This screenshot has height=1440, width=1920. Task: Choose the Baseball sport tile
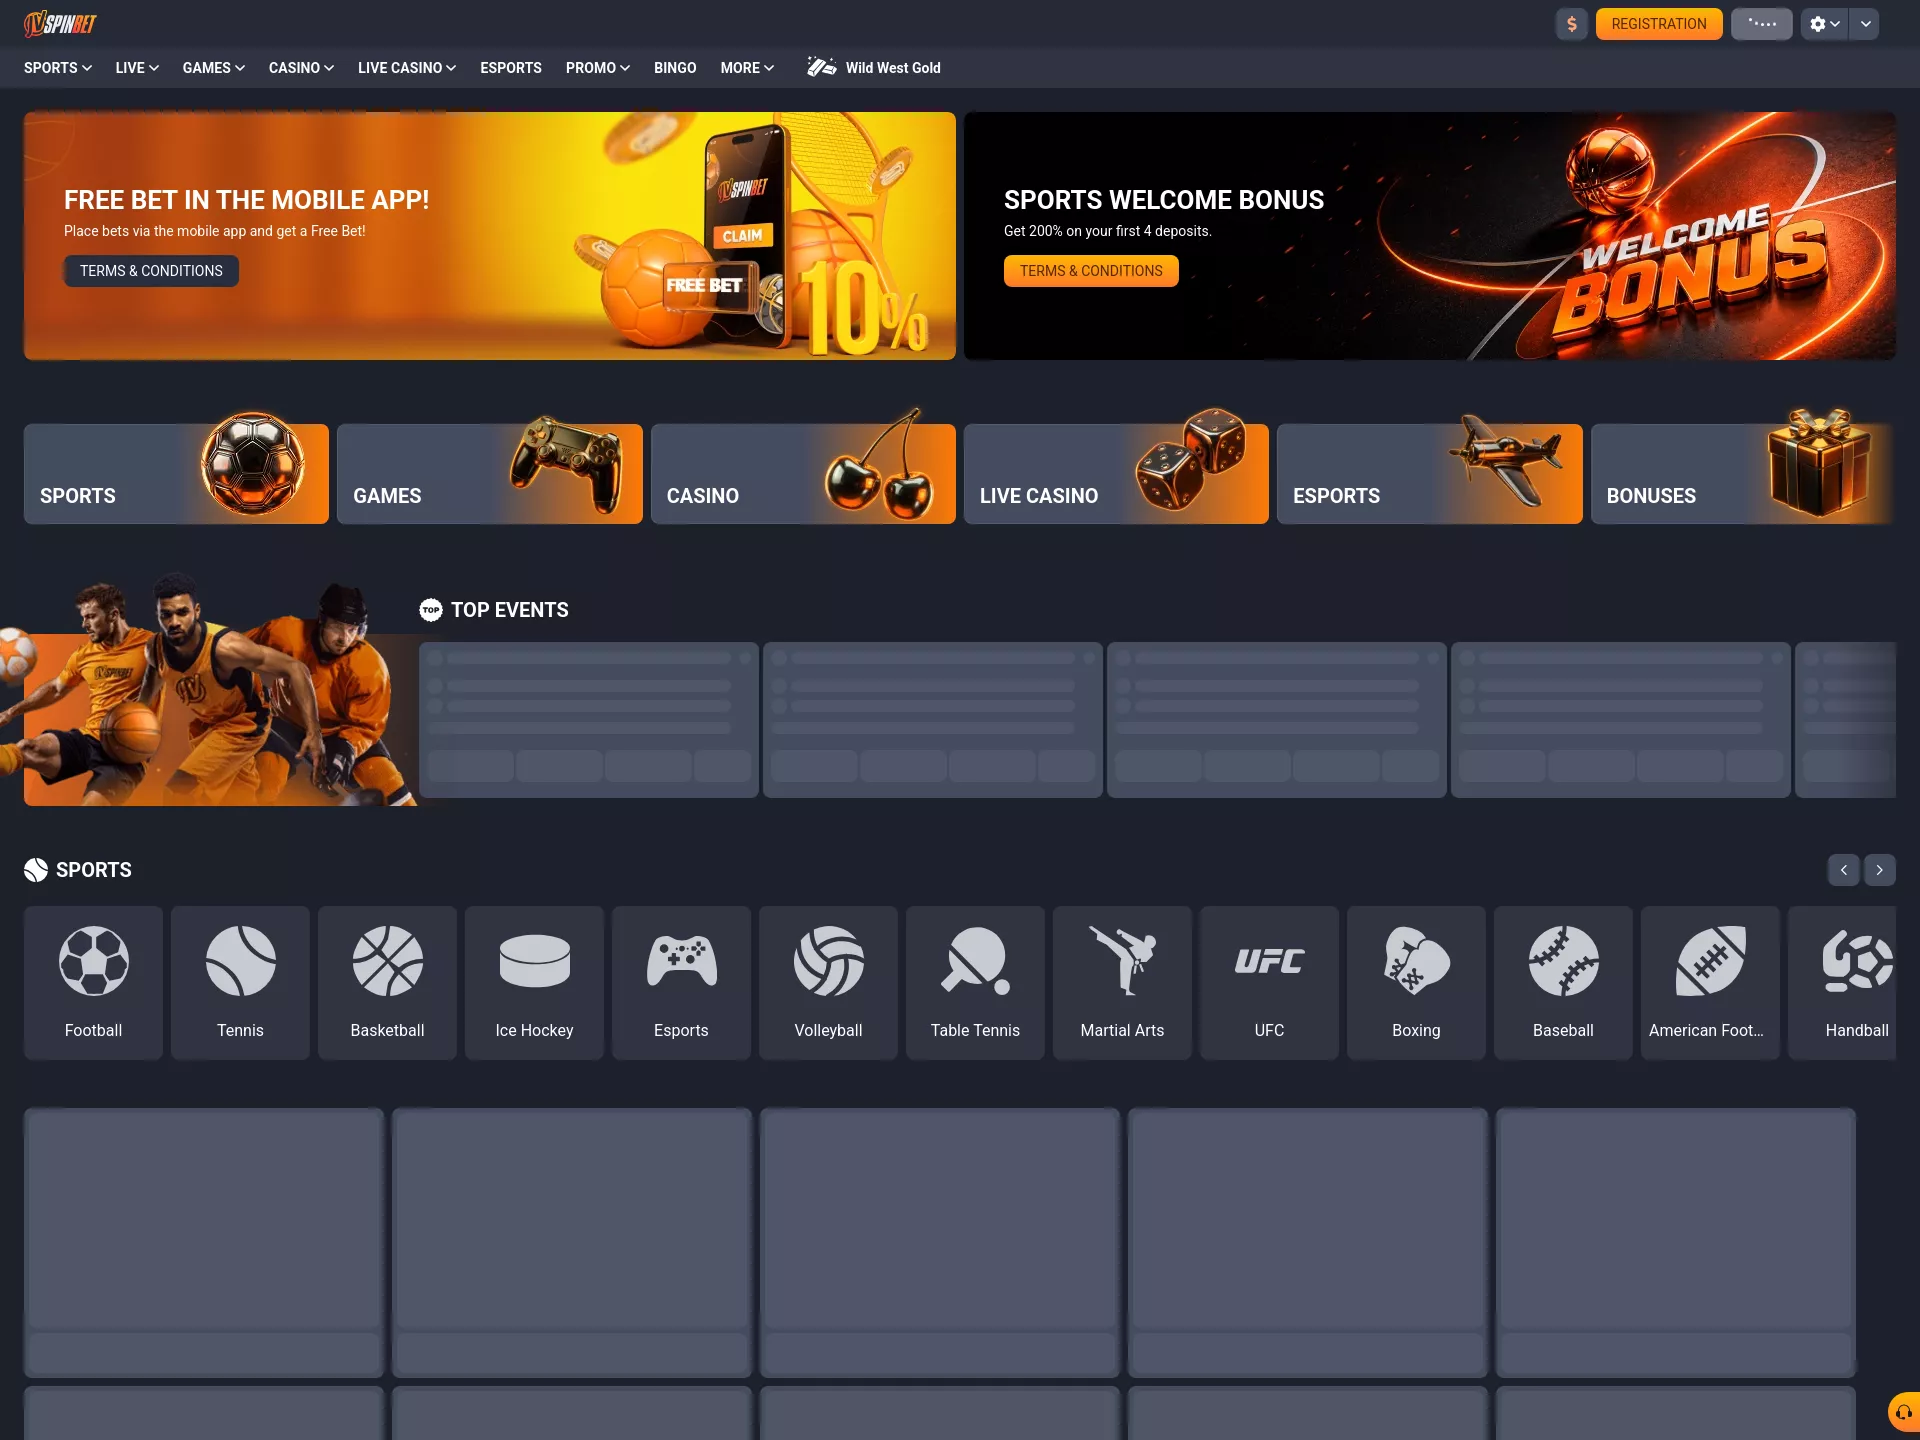coord(1563,982)
